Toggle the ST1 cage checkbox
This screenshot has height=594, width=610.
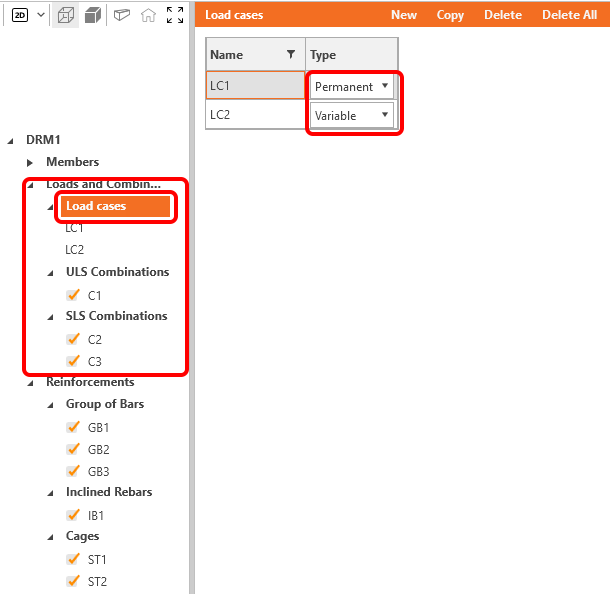pyautogui.click(x=73, y=559)
